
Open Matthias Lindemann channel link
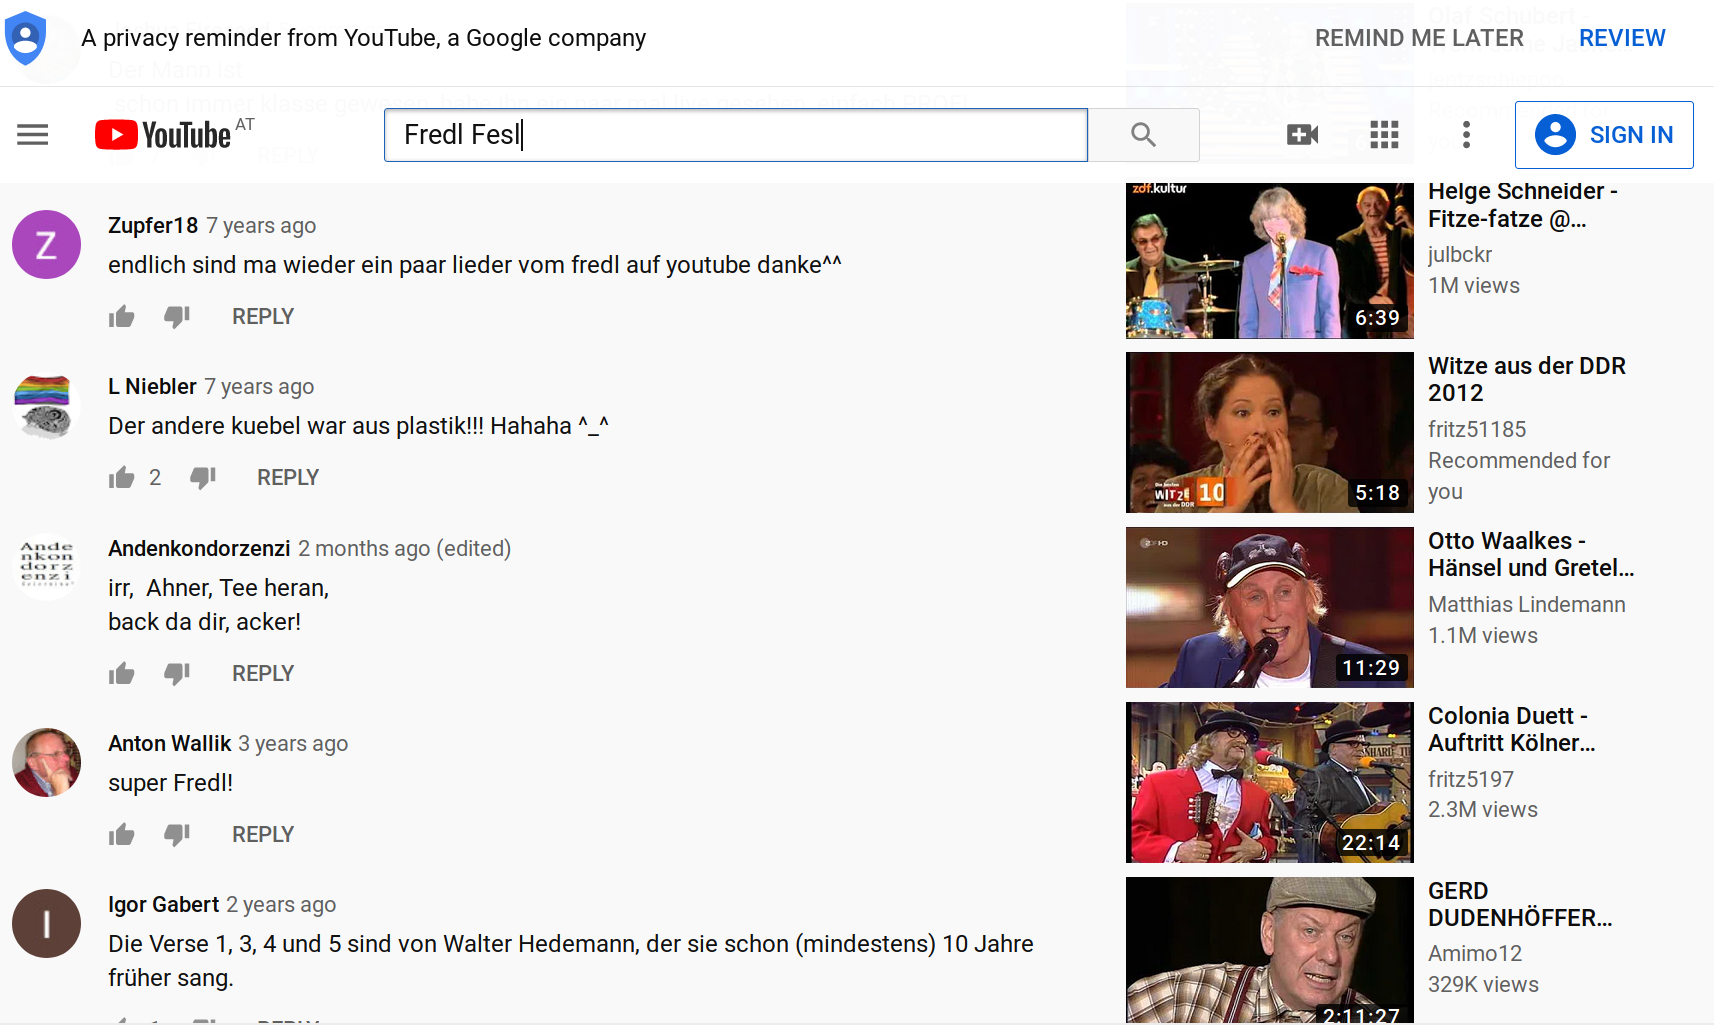[x=1527, y=605]
